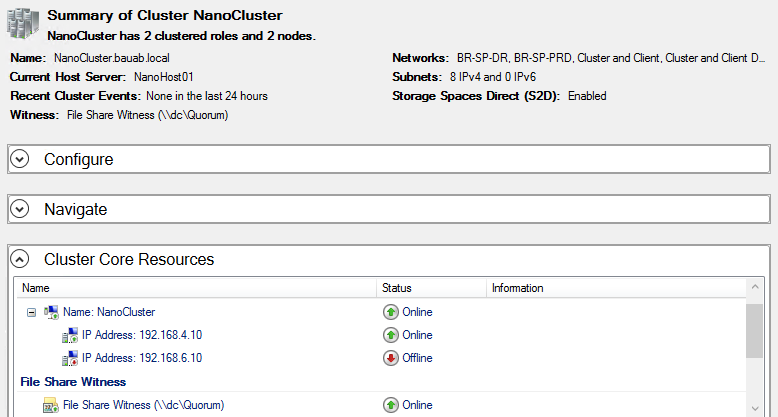Click 'NanoCluster has 2 clustered roles and 2 nodes'
778x417 pixels.
182,36
